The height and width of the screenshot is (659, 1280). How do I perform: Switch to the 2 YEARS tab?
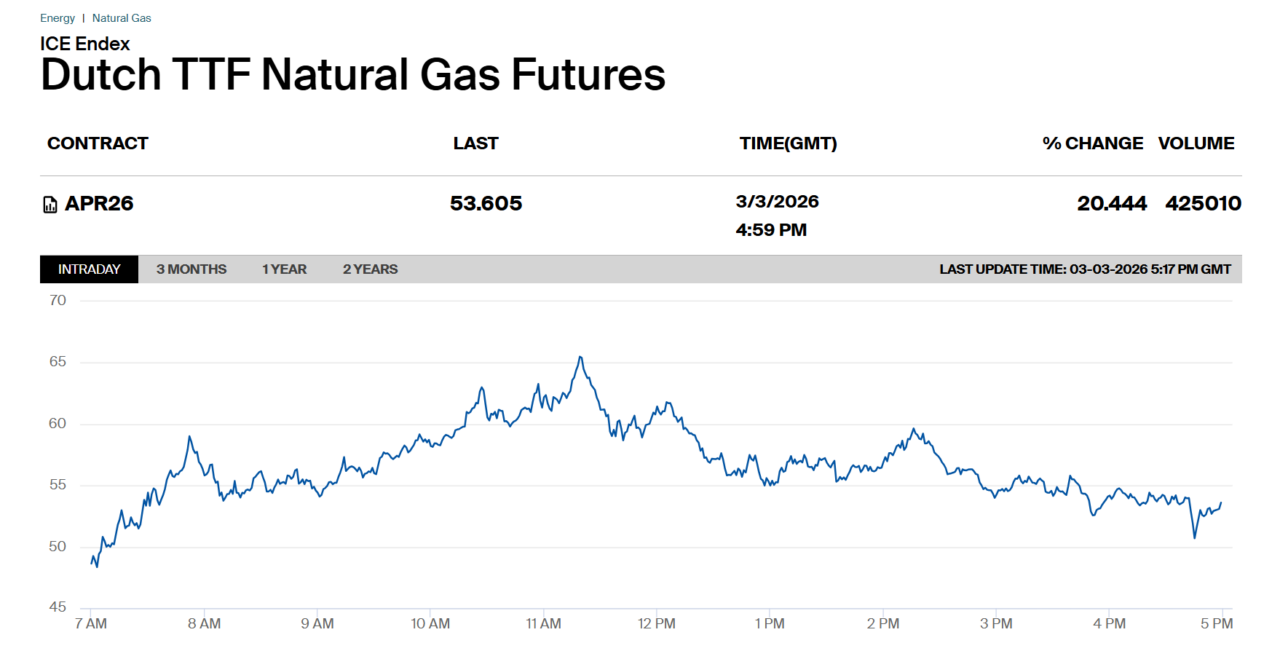coord(370,269)
